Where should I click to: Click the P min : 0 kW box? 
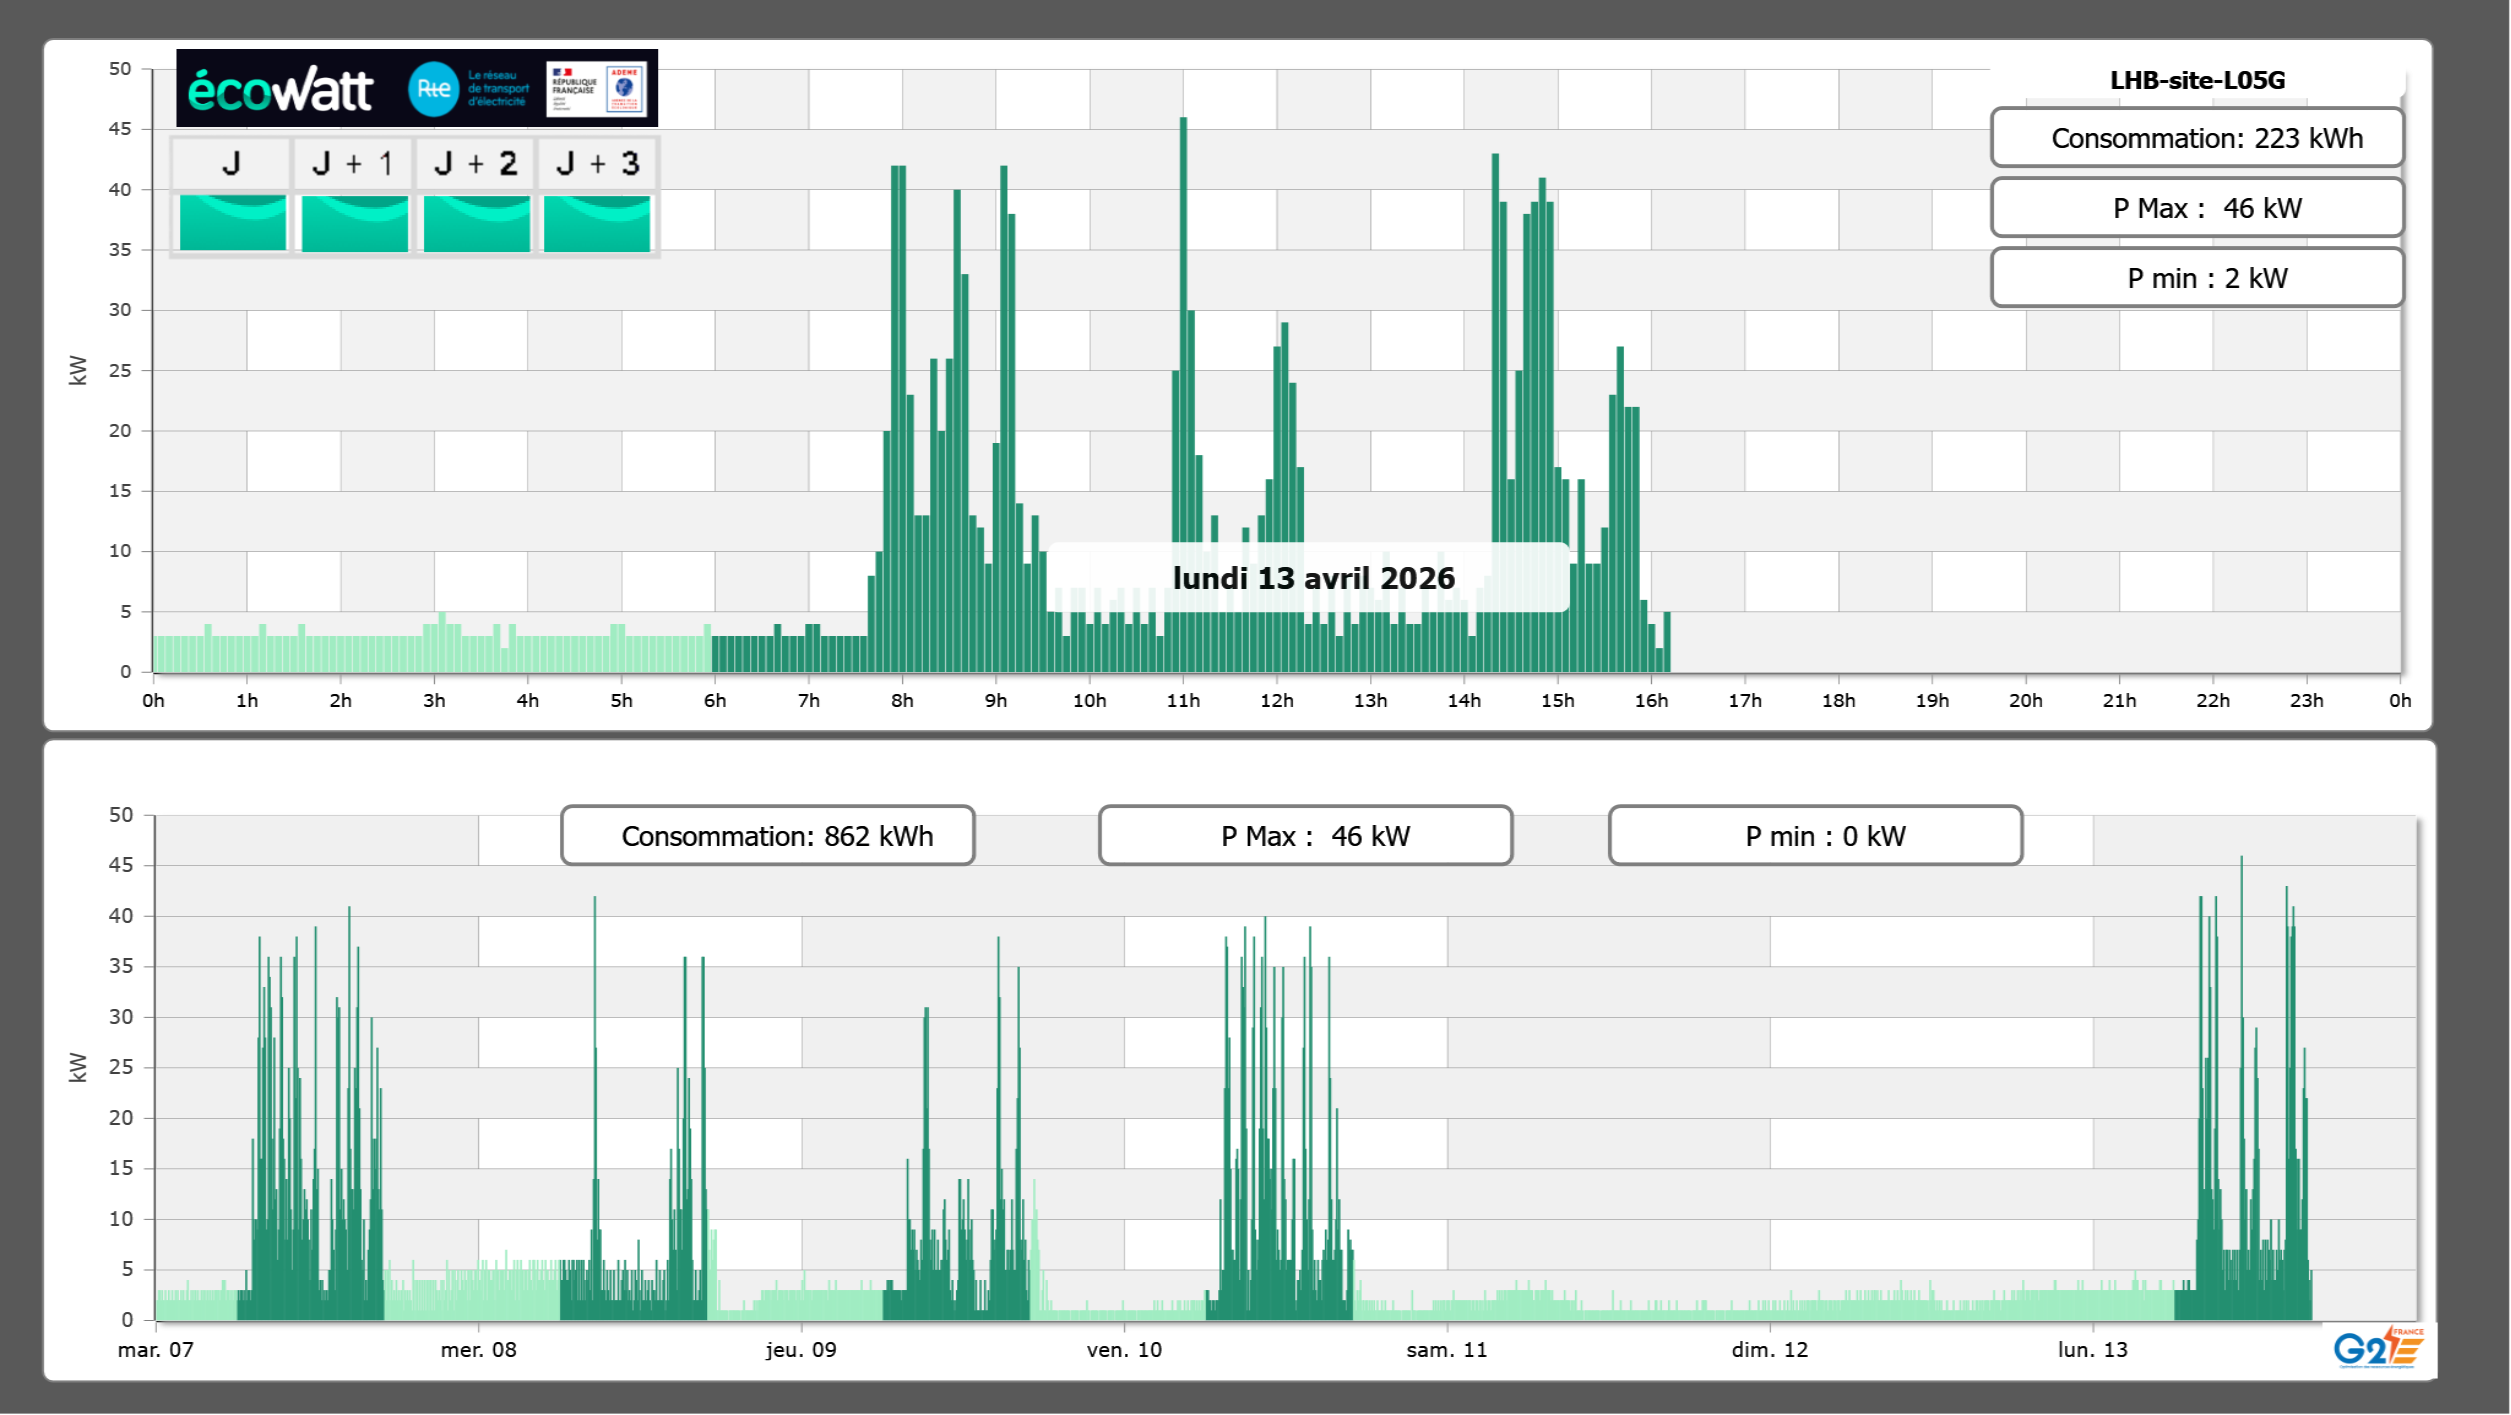[x=1814, y=836]
